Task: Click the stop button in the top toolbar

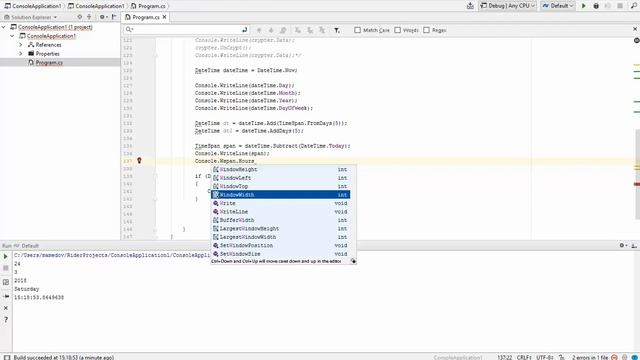Action: [x=620, y=6]
